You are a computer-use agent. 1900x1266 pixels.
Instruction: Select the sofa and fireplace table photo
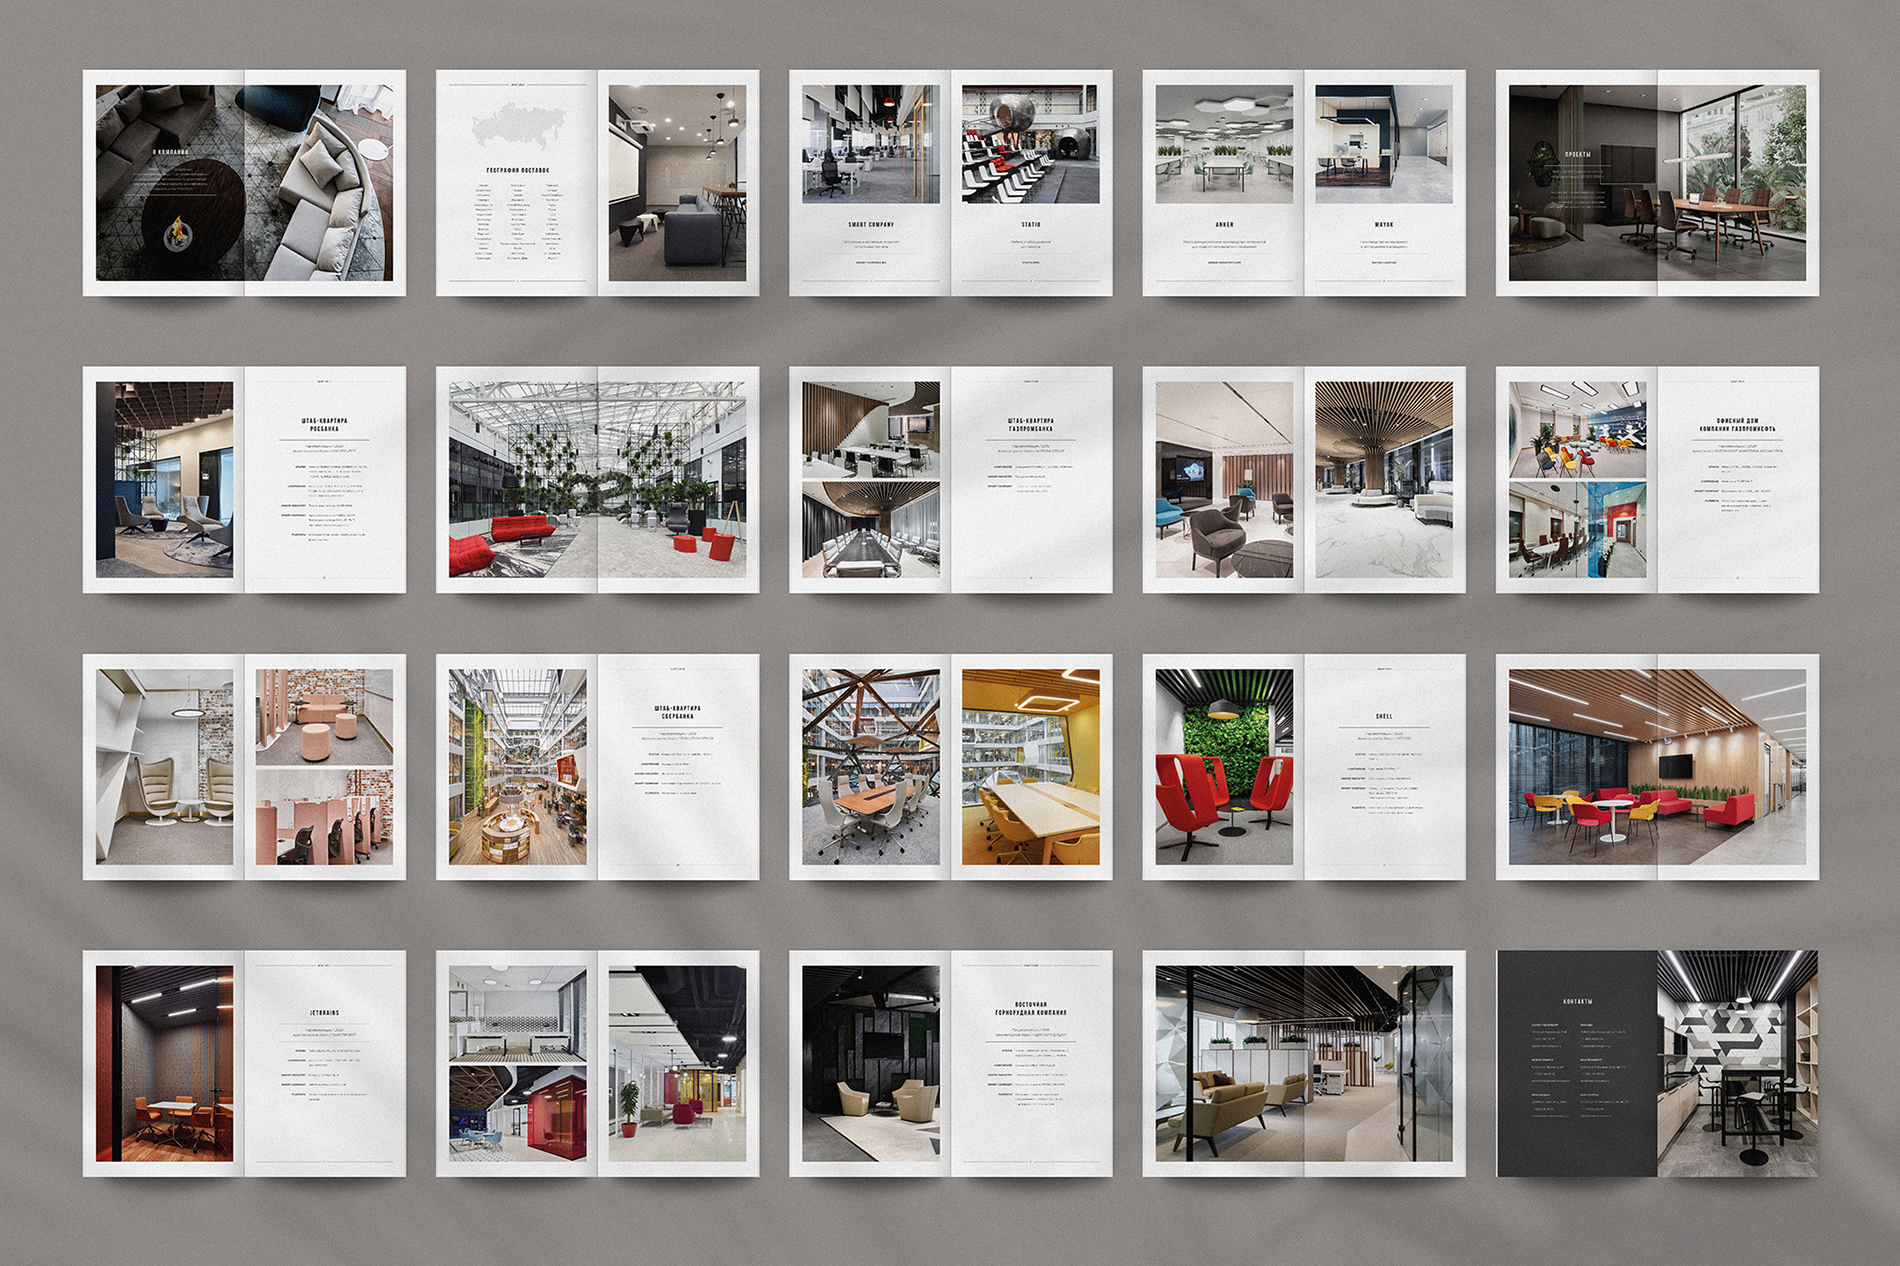244,183
